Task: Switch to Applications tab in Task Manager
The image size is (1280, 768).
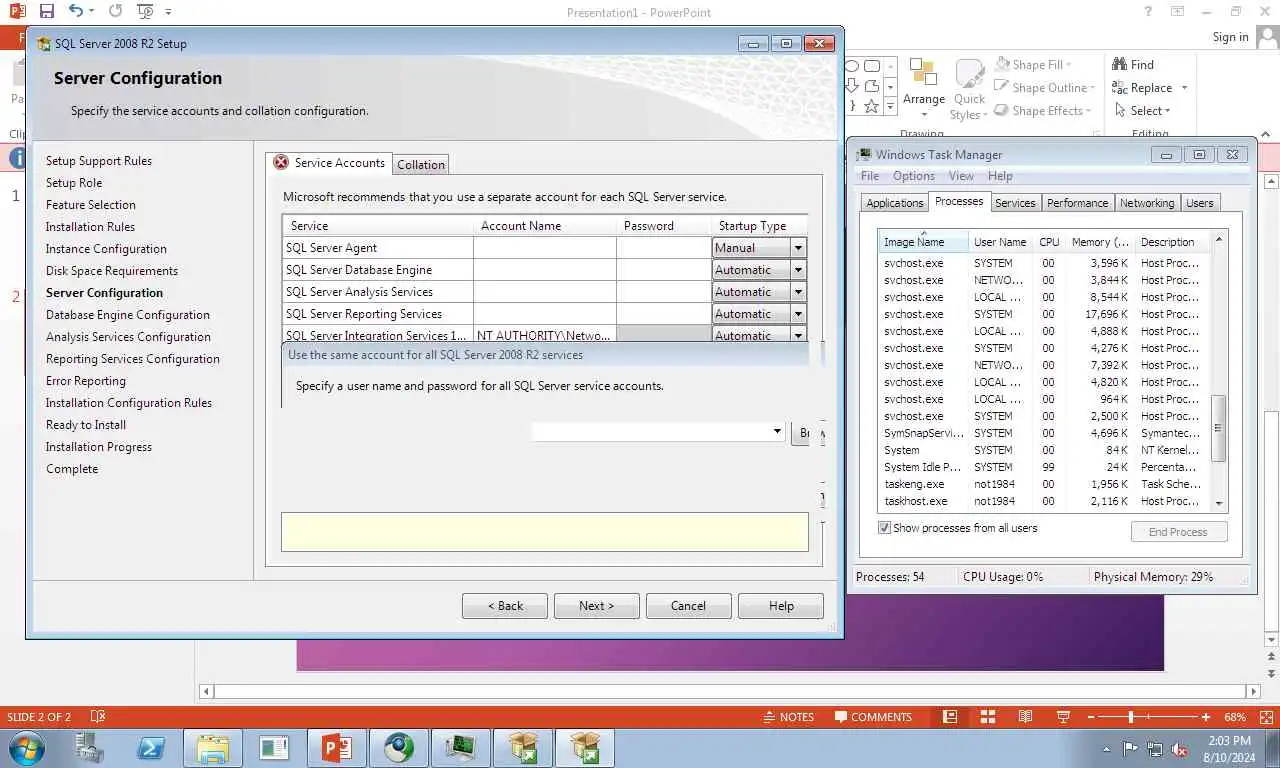Action: click(x=895, y=203)
